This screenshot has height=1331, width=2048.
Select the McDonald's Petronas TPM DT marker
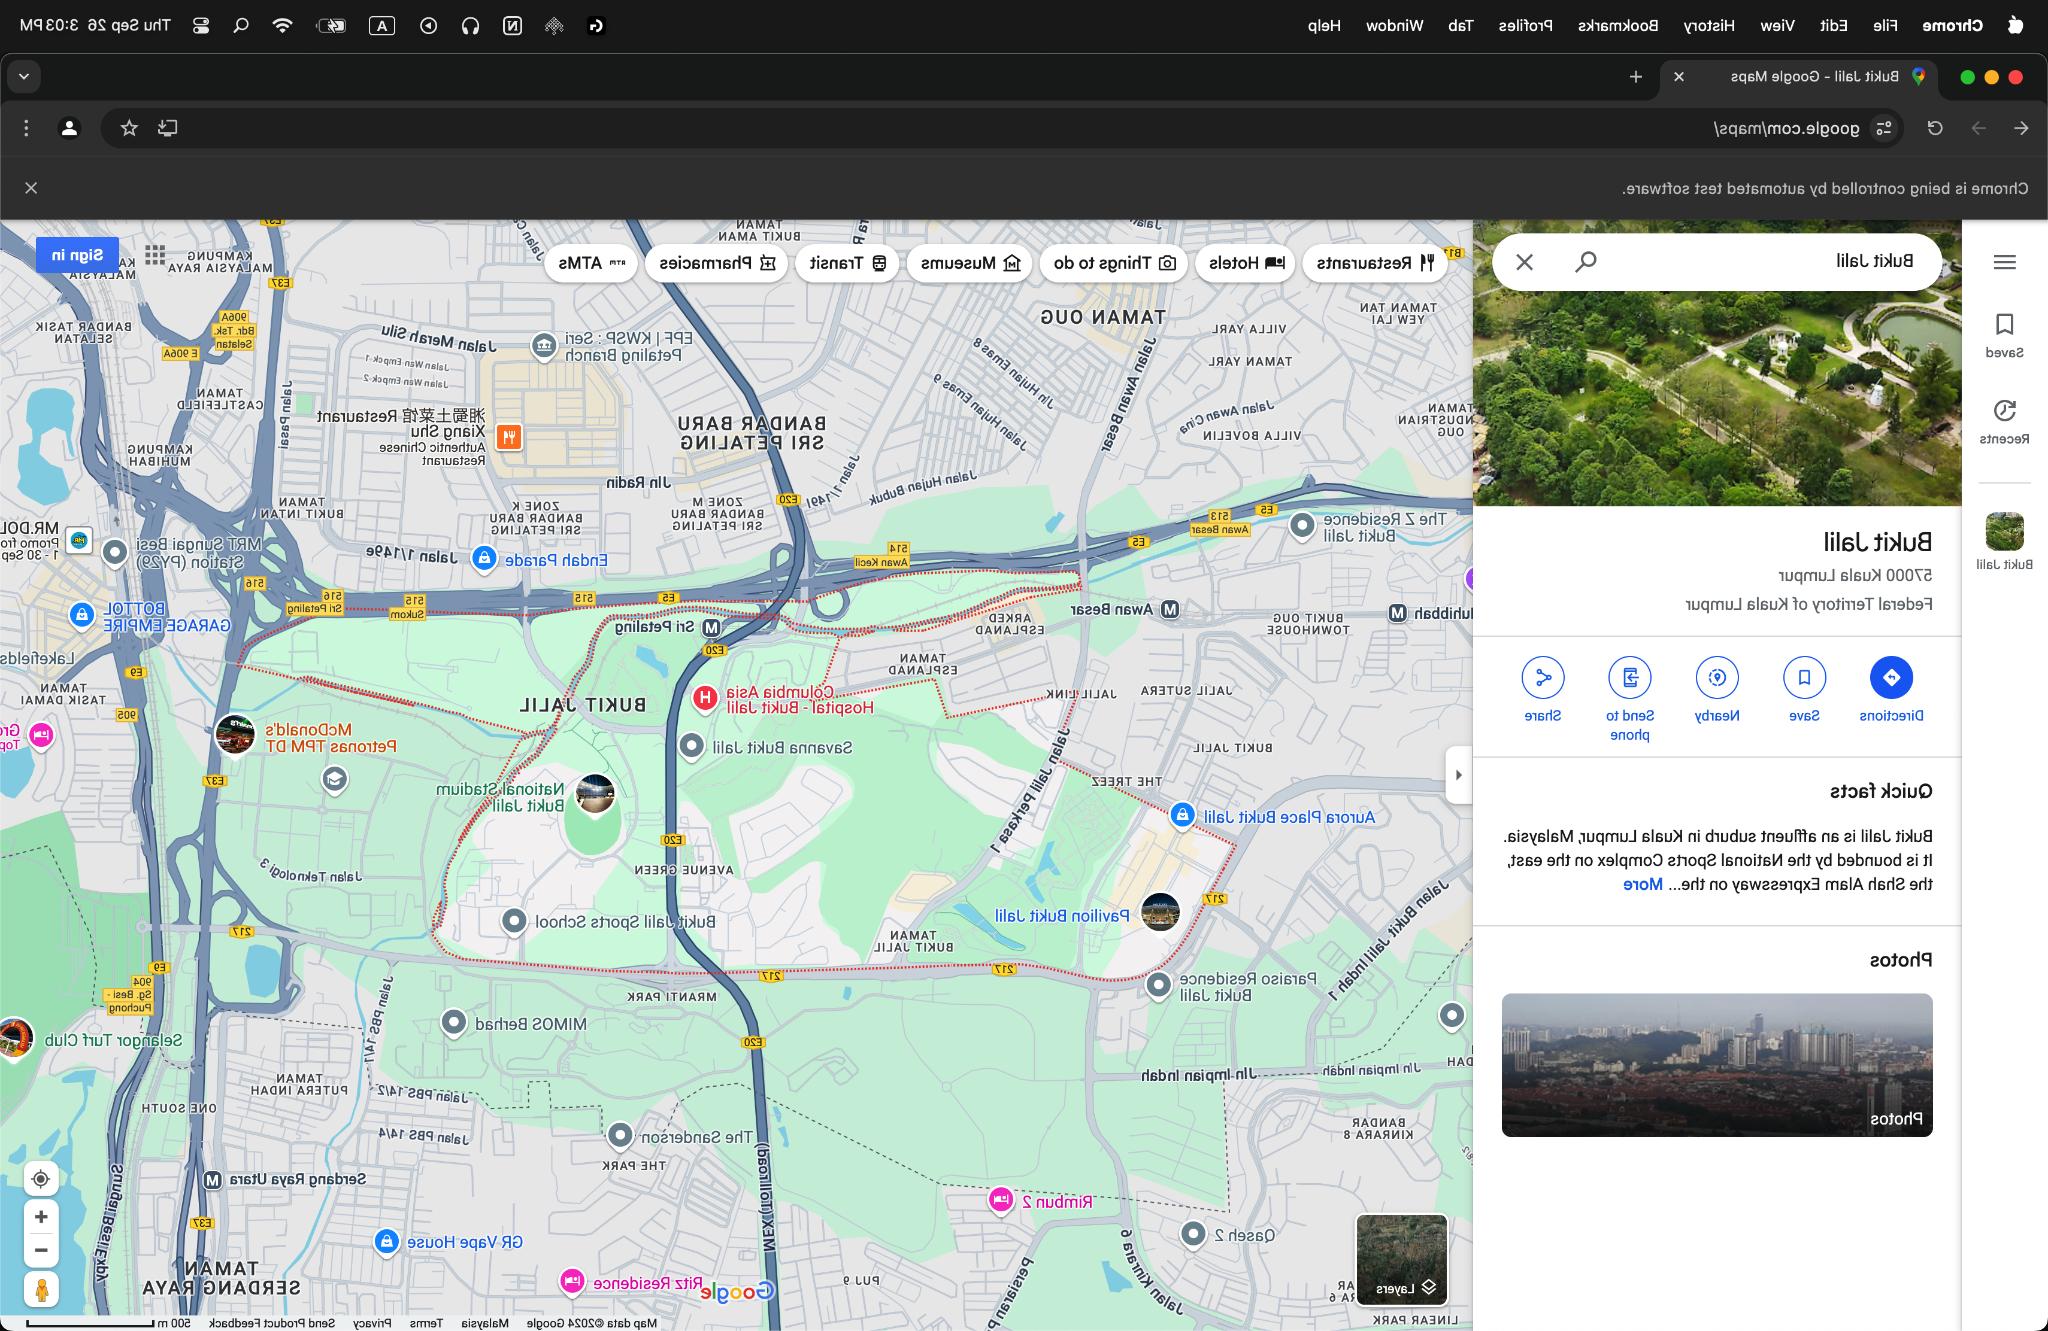coord(235,735)
